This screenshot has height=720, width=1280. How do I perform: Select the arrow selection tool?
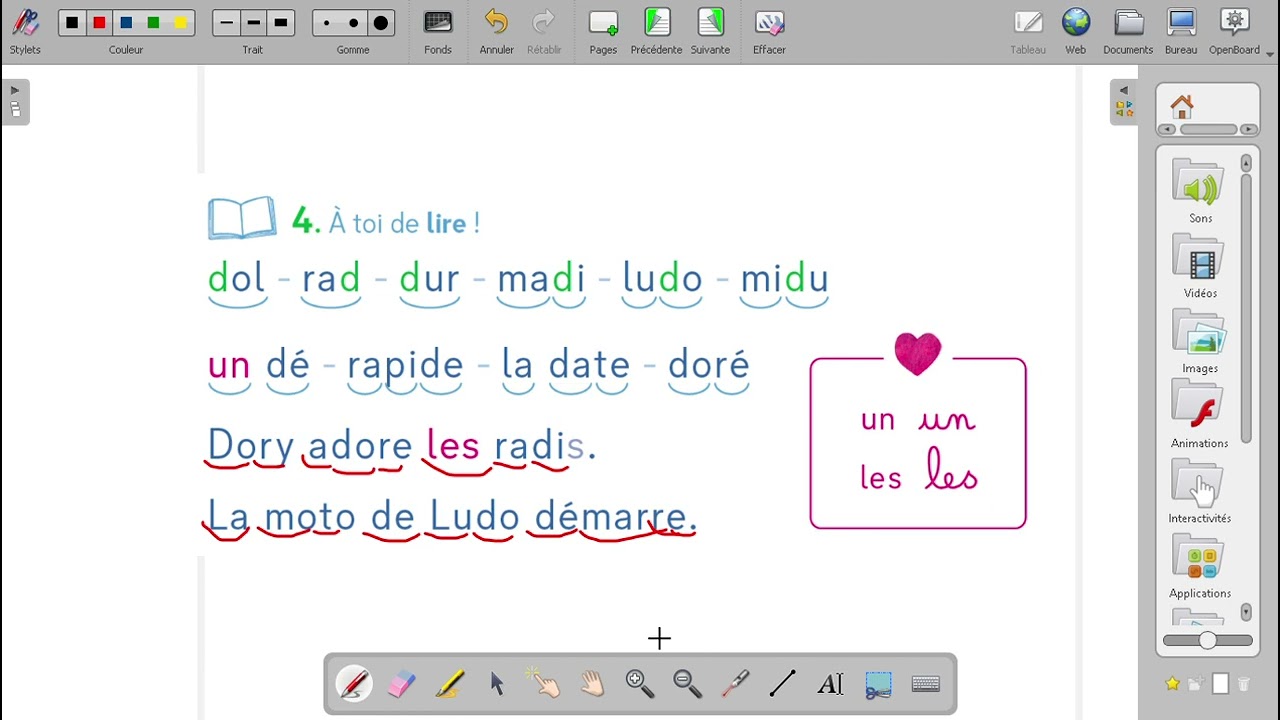pos(497,684)
